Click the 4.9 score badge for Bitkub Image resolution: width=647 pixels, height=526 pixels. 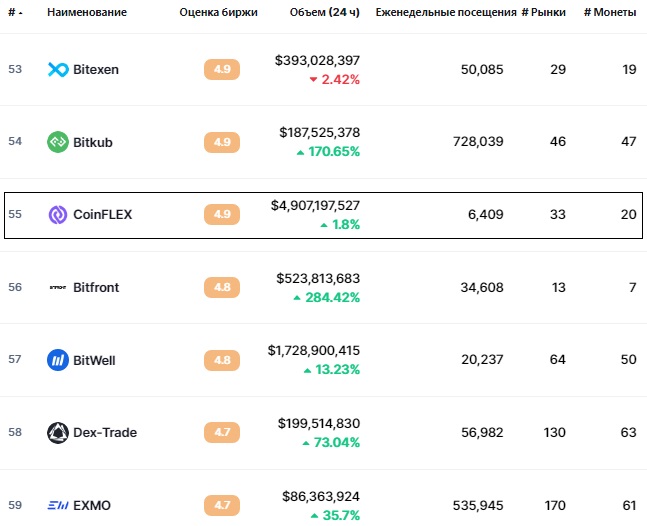point(222,142)
